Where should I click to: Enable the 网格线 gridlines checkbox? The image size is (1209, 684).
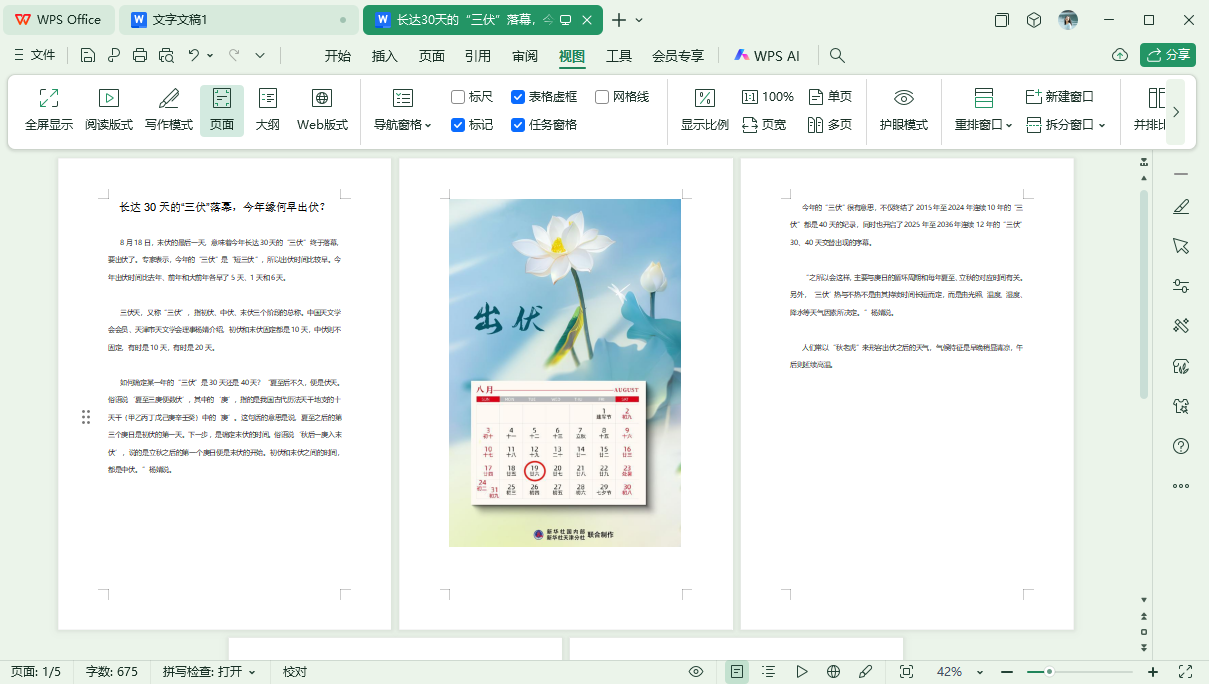pyautogui.click(x=601, y=96)
